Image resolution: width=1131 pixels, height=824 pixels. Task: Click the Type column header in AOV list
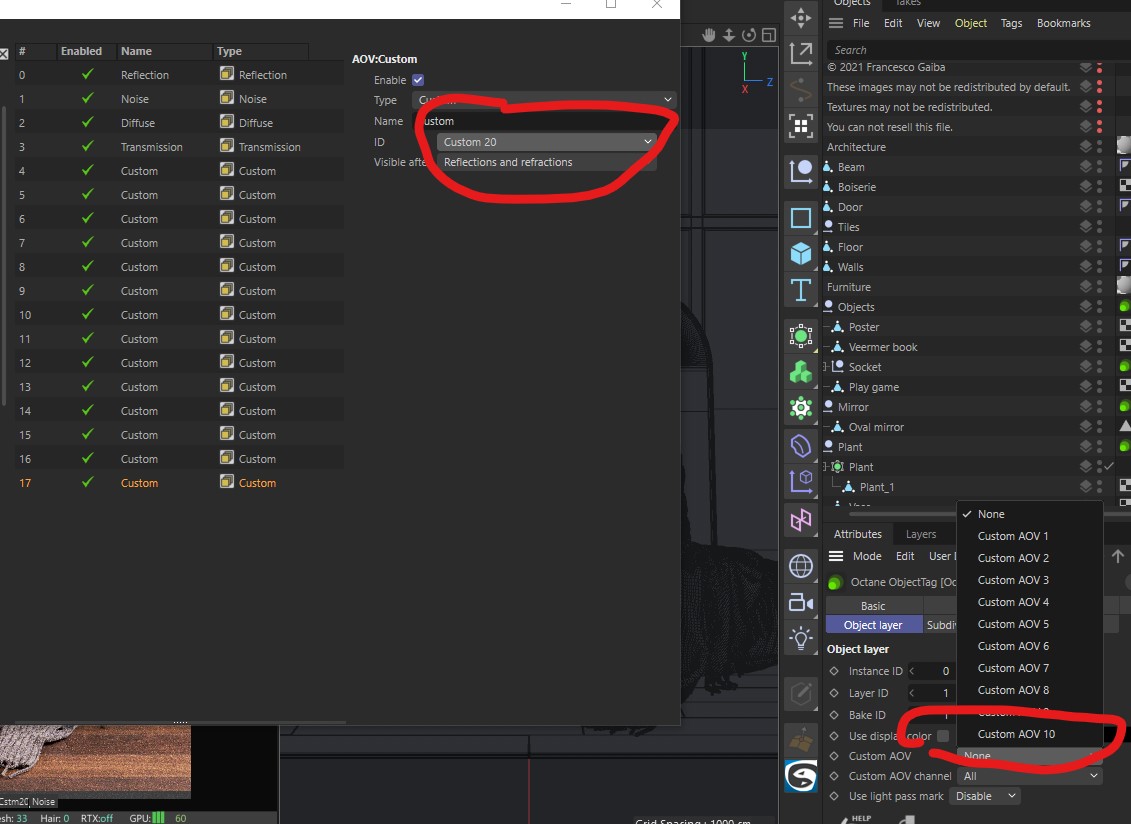(x=262, y=51)
